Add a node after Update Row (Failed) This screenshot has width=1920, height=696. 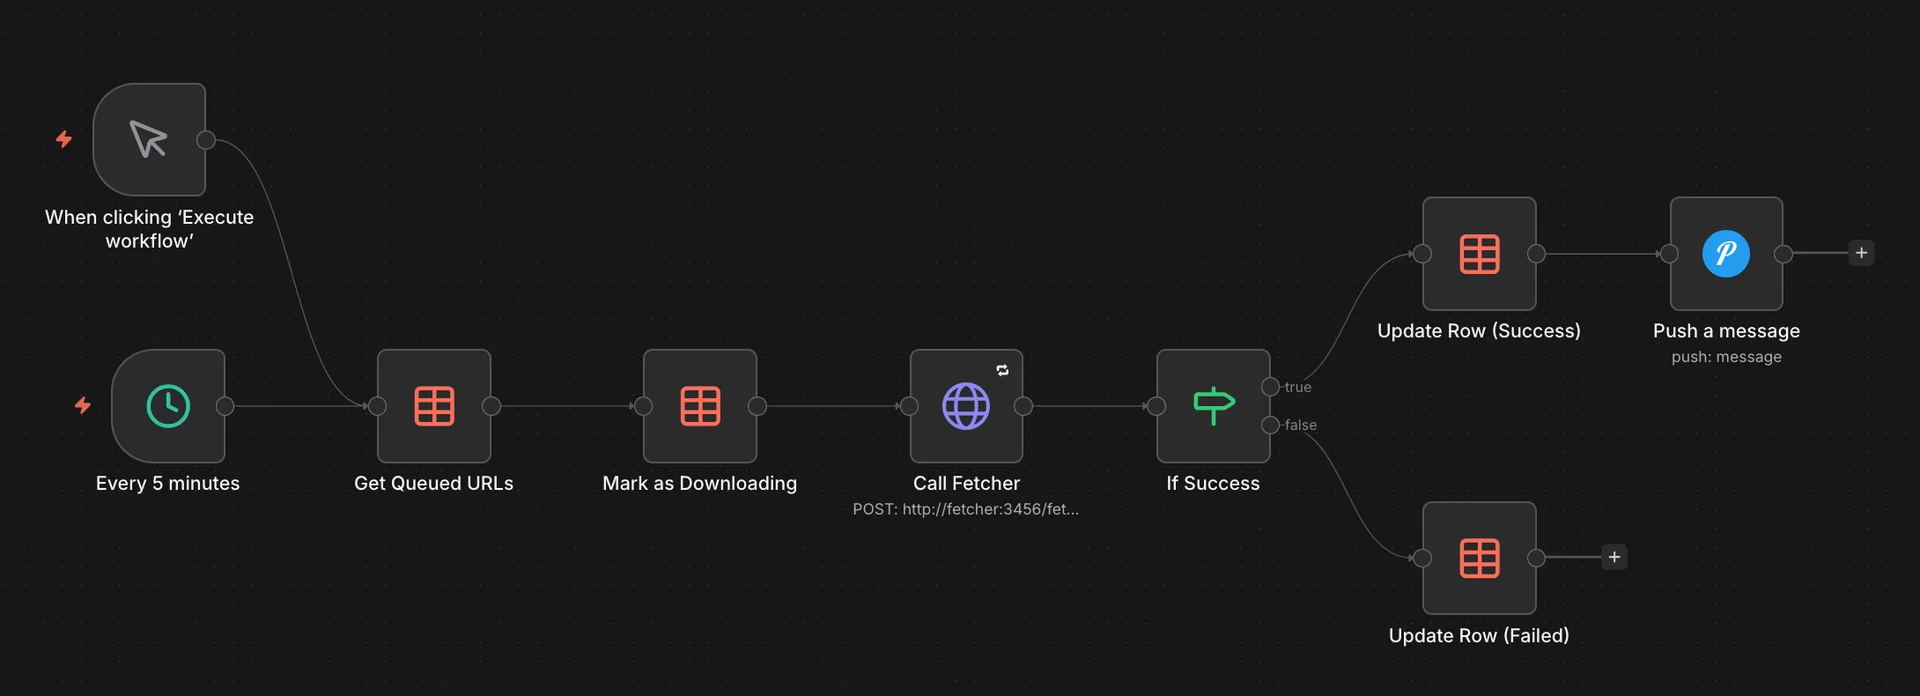click(1614, 557)
